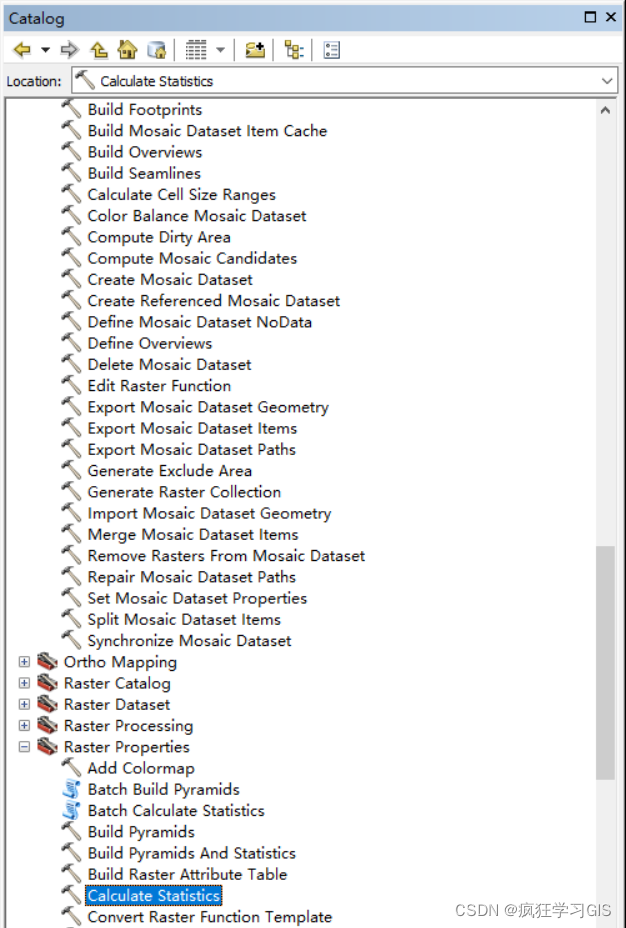Expand the Raster Dataset toolset

(x=24, y=704)
